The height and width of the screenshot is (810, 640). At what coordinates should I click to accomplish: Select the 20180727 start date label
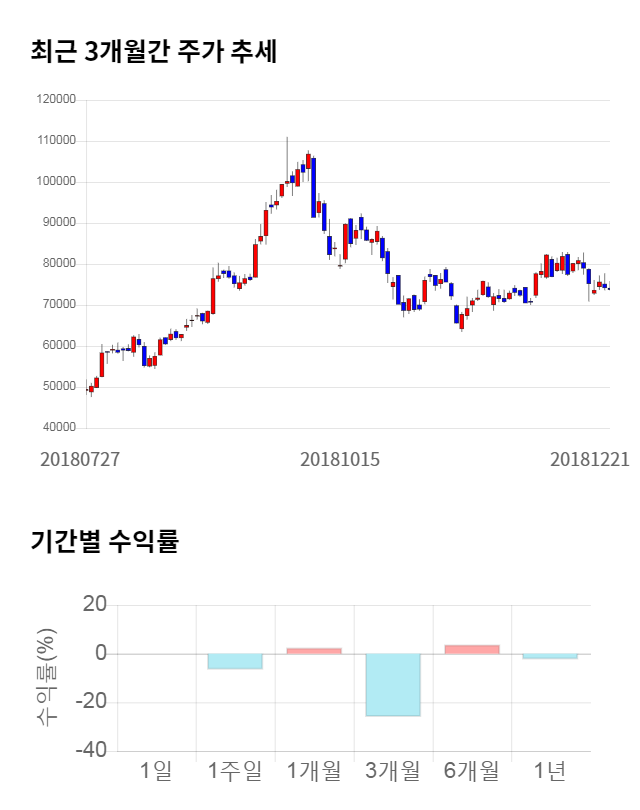[80, 459]
